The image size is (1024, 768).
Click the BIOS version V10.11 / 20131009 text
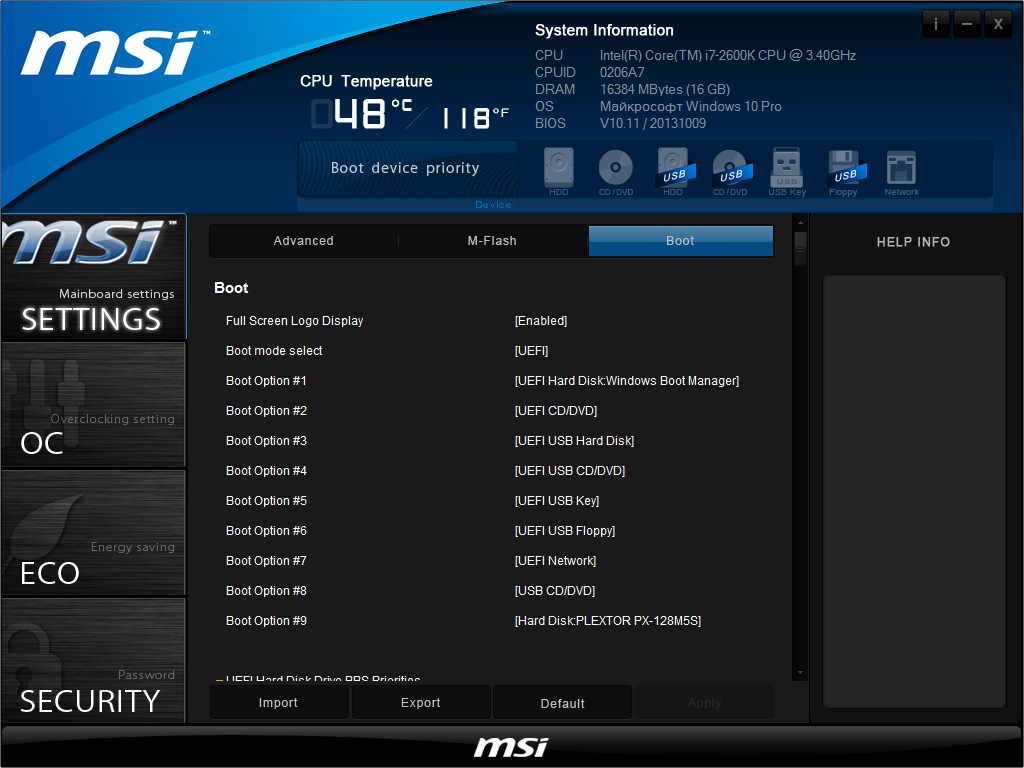pyautogui.click(x=653, y=123)
